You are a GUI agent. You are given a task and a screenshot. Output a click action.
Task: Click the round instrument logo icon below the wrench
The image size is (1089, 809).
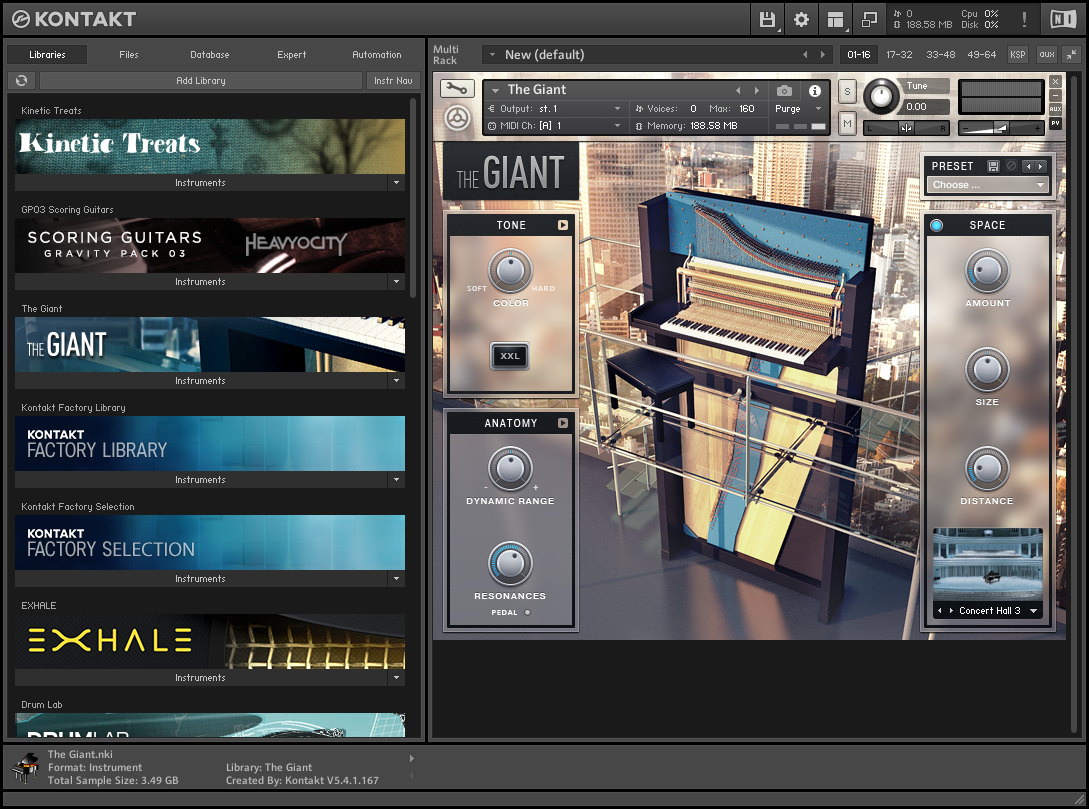click(457, 118)
